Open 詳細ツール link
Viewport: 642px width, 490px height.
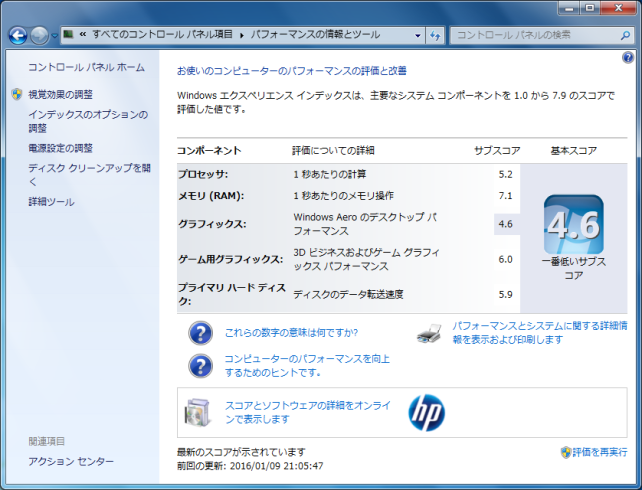(x=51, y=202)
